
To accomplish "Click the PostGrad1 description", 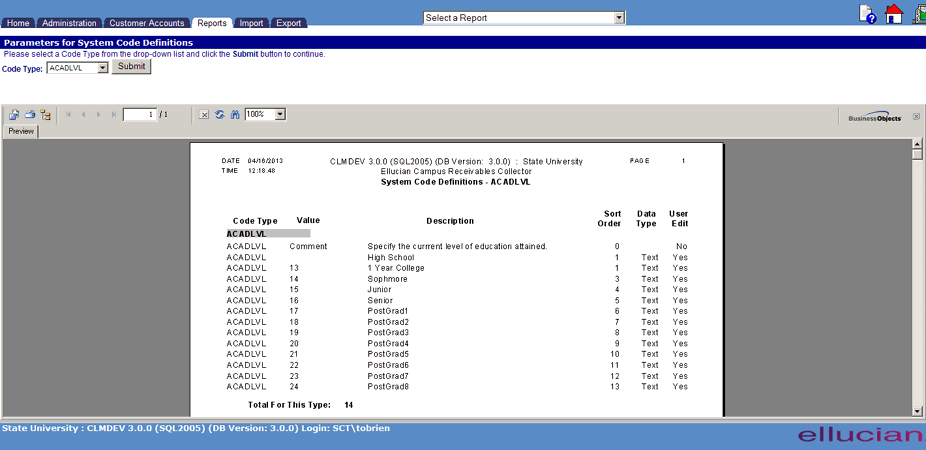I will [x=388, y=311].
